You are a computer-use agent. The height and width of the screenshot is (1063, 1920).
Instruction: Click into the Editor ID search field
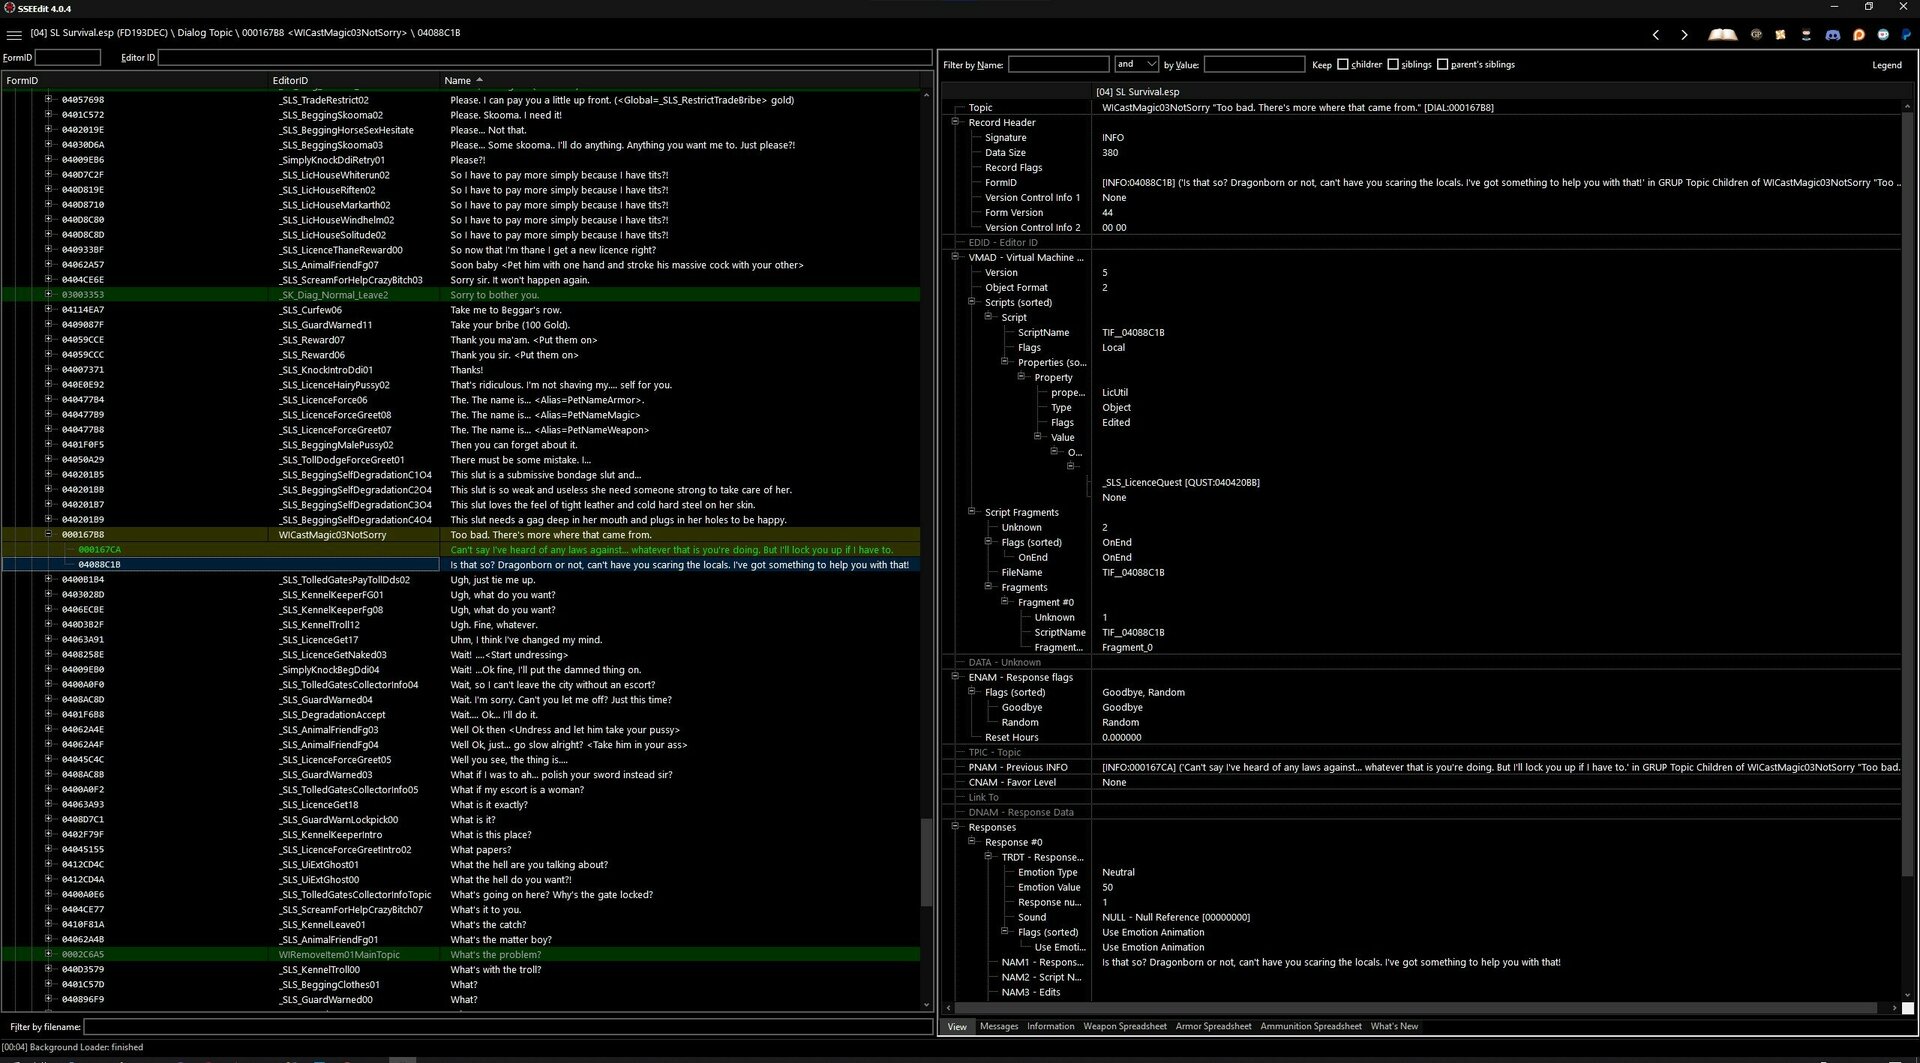(545, 58)
